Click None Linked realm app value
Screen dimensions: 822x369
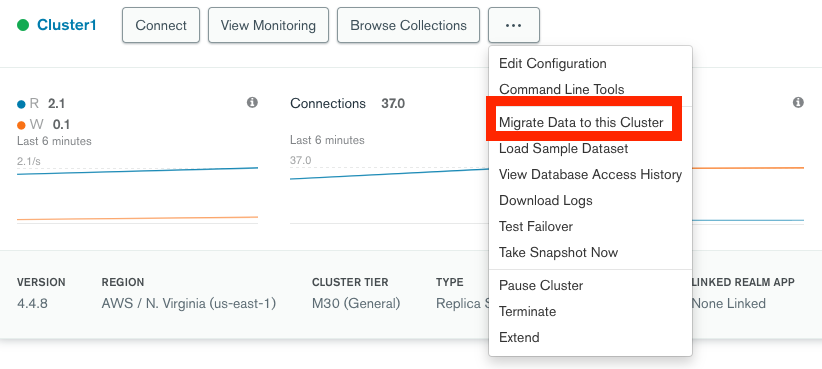click(729, 303)
